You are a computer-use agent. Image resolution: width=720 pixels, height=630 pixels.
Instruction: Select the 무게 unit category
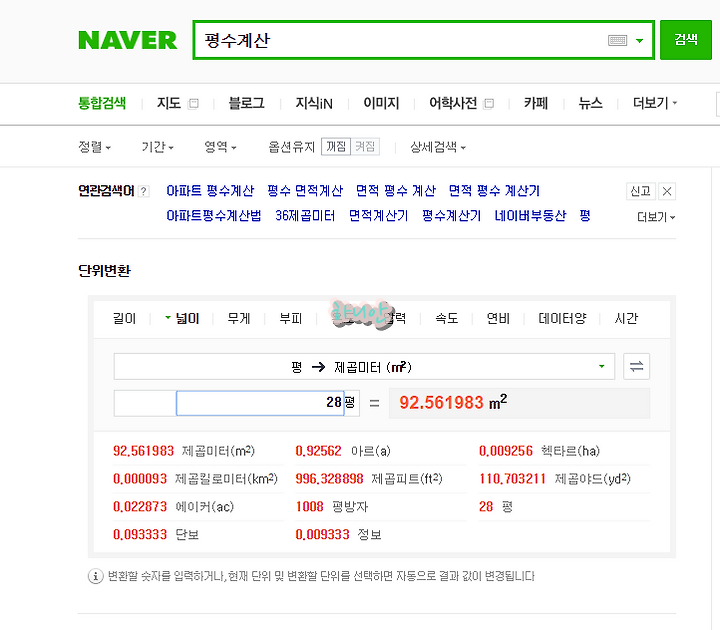(x=239, y=318)
